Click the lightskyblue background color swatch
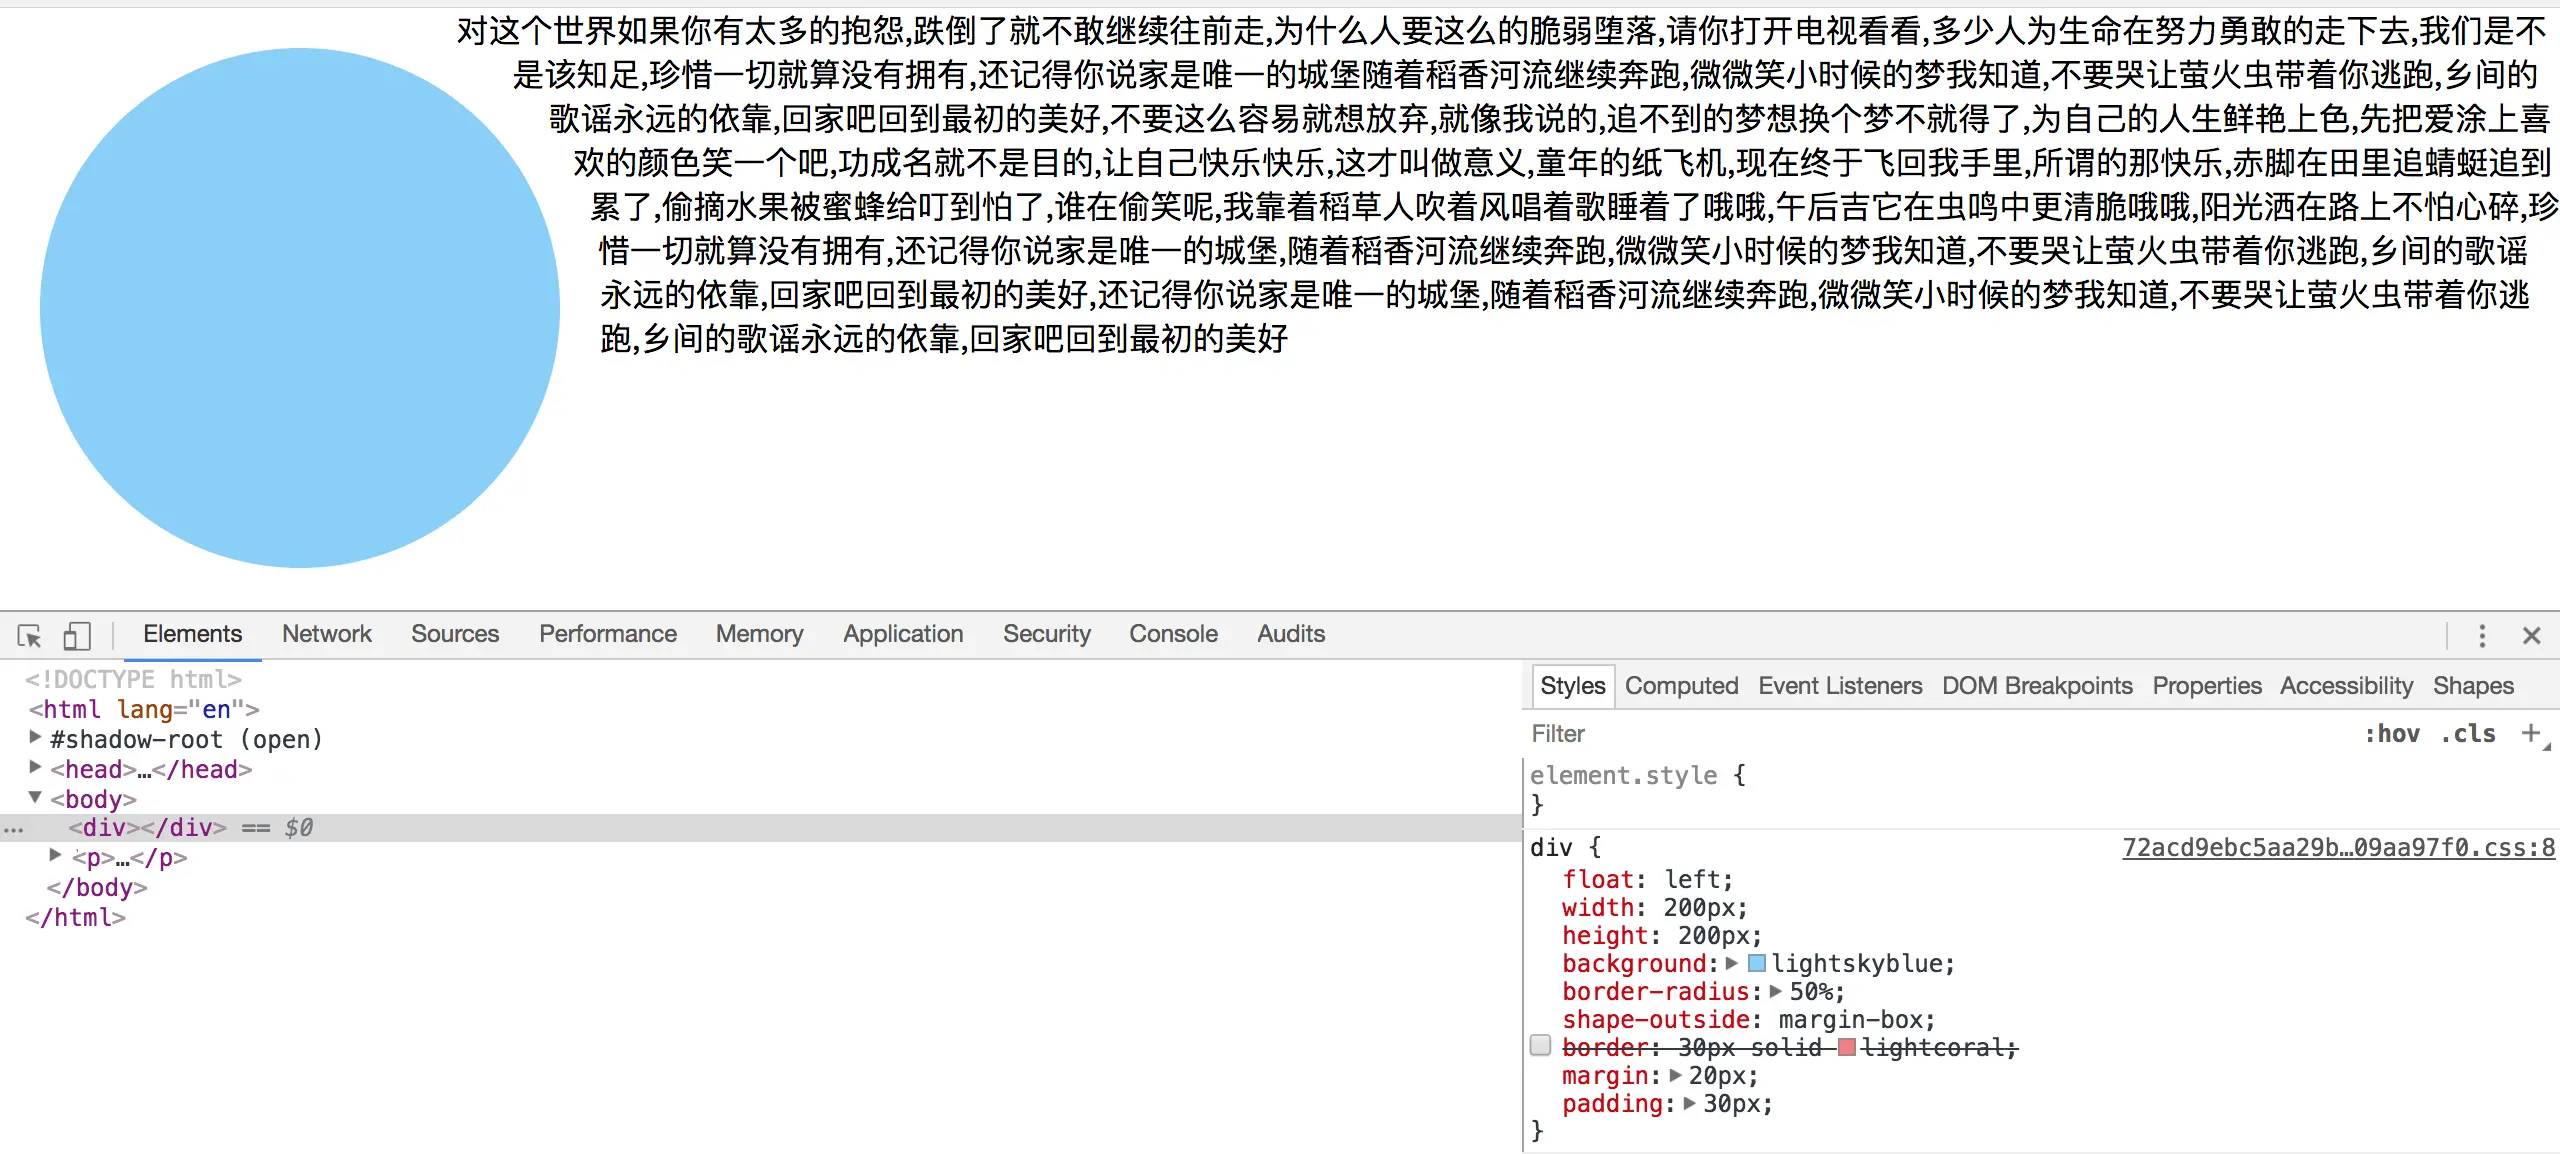Viewport: 2560px width, 1154px height. click(x=1756, y=964)
